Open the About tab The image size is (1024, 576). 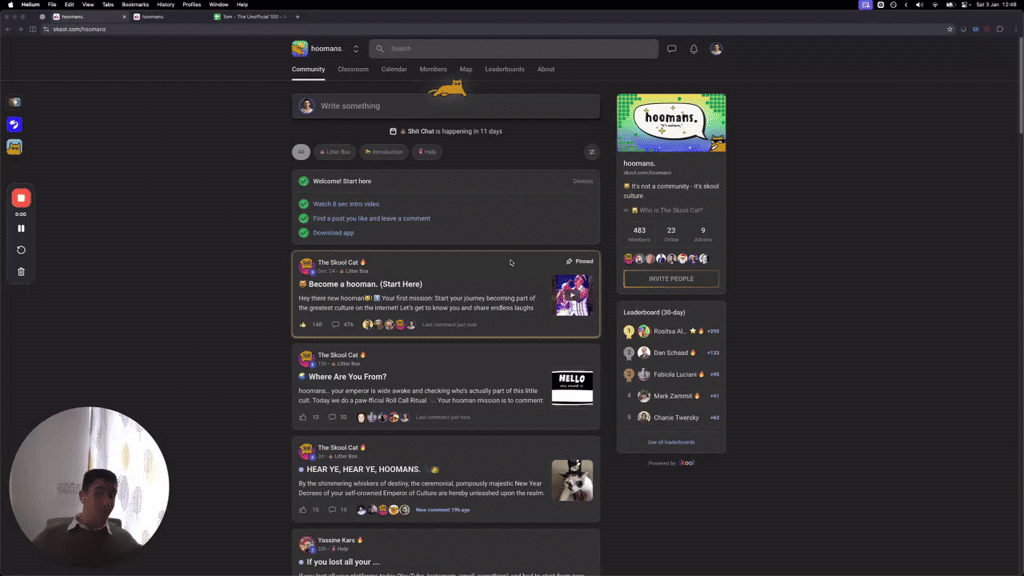point(546,69)
